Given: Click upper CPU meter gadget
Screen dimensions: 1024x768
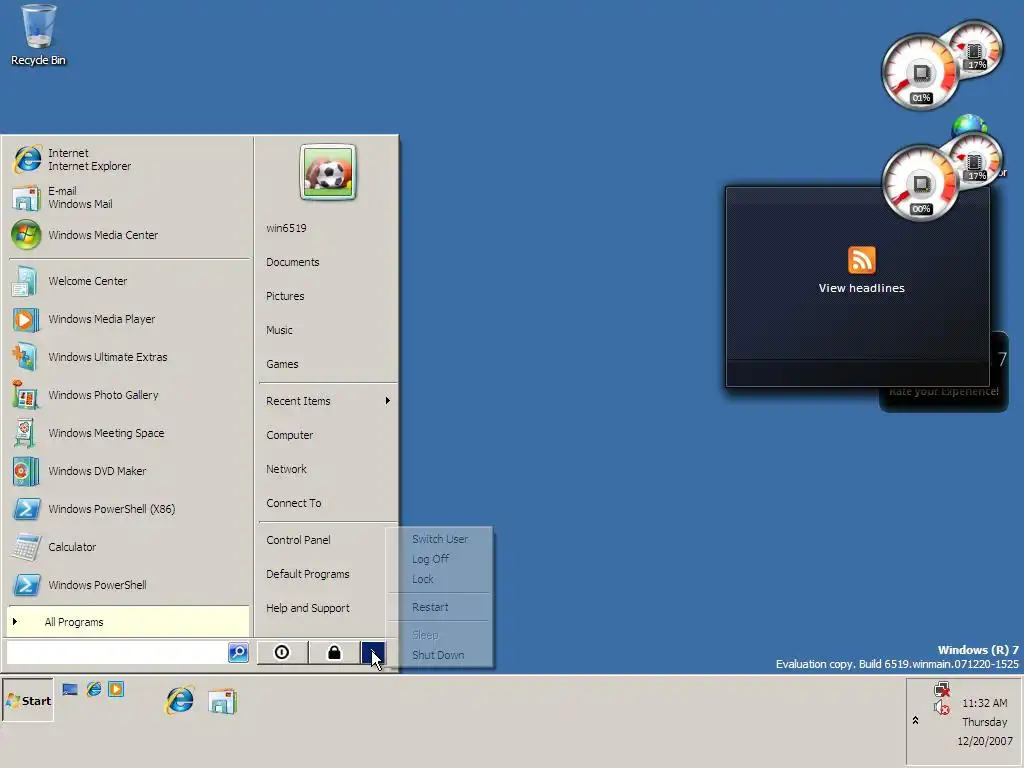Looking at the screenshot, I should pos(921,72).
